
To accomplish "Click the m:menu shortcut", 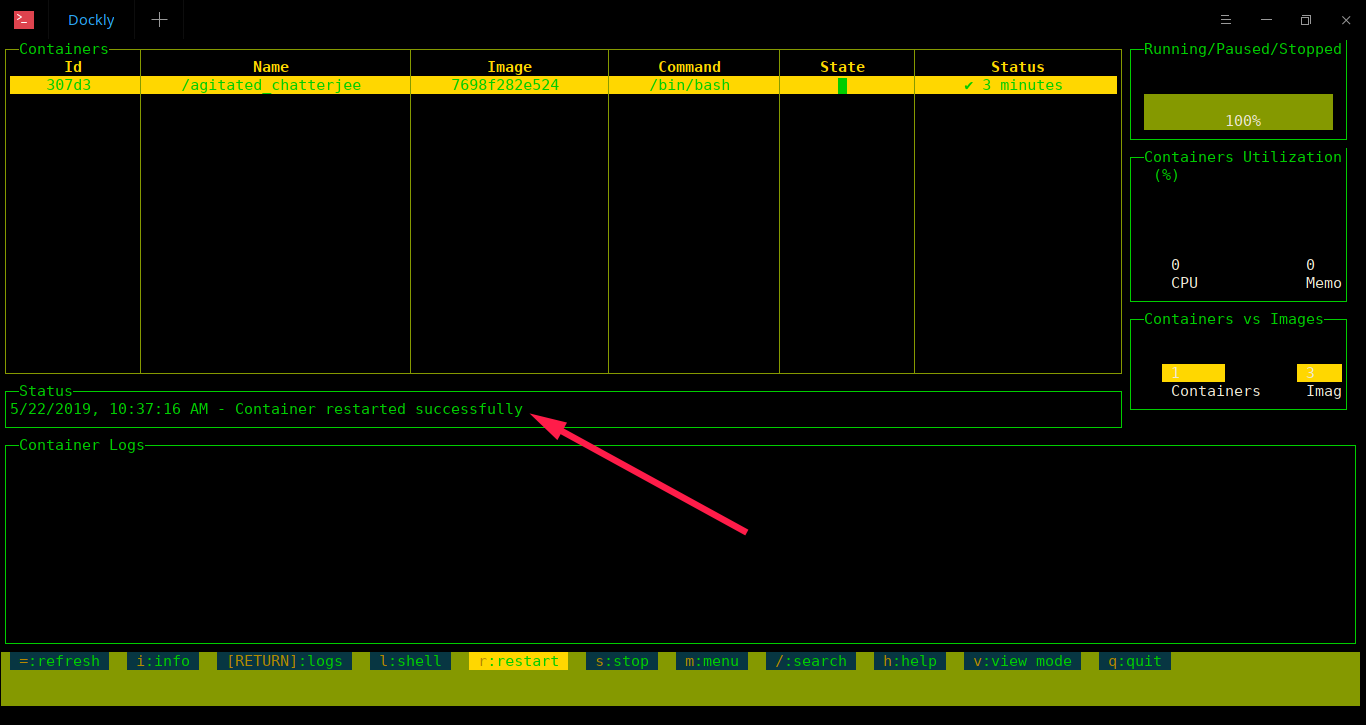I will (712, 661).
